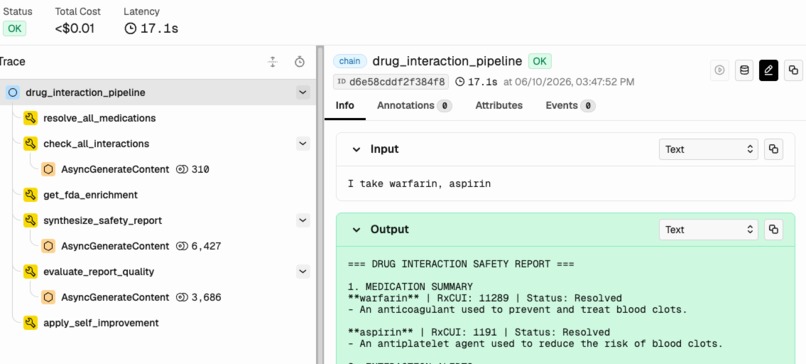Collapse the drug_interaction_pipeline tree node
This screenshot has width=806, height=364.
pos(303,93)
